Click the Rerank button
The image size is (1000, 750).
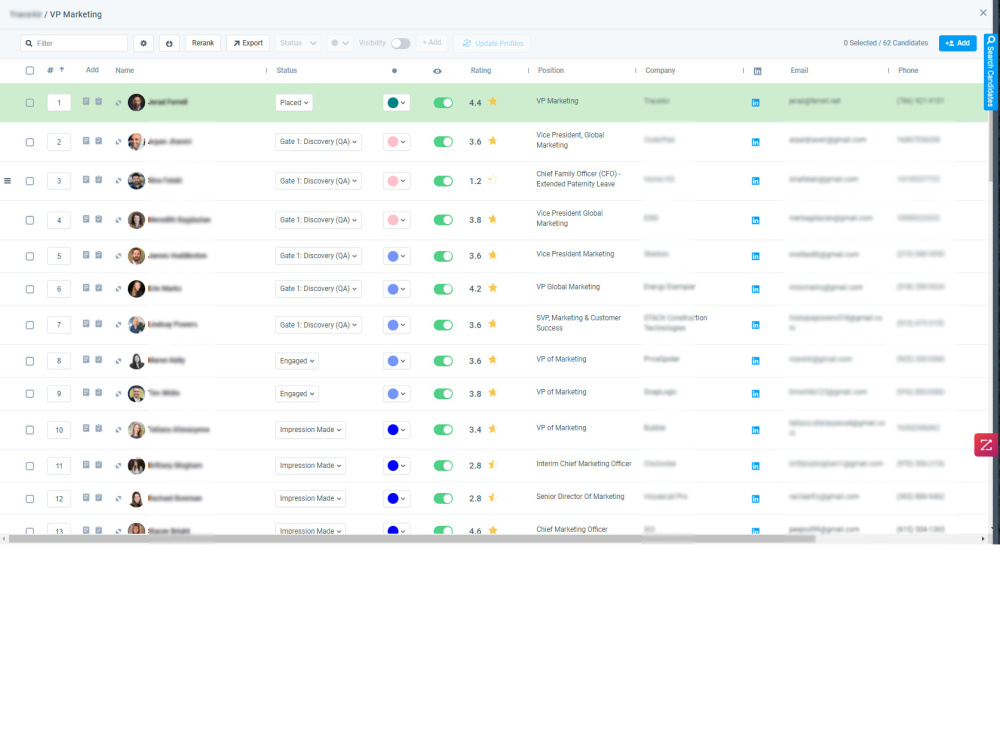click(203, 43)
